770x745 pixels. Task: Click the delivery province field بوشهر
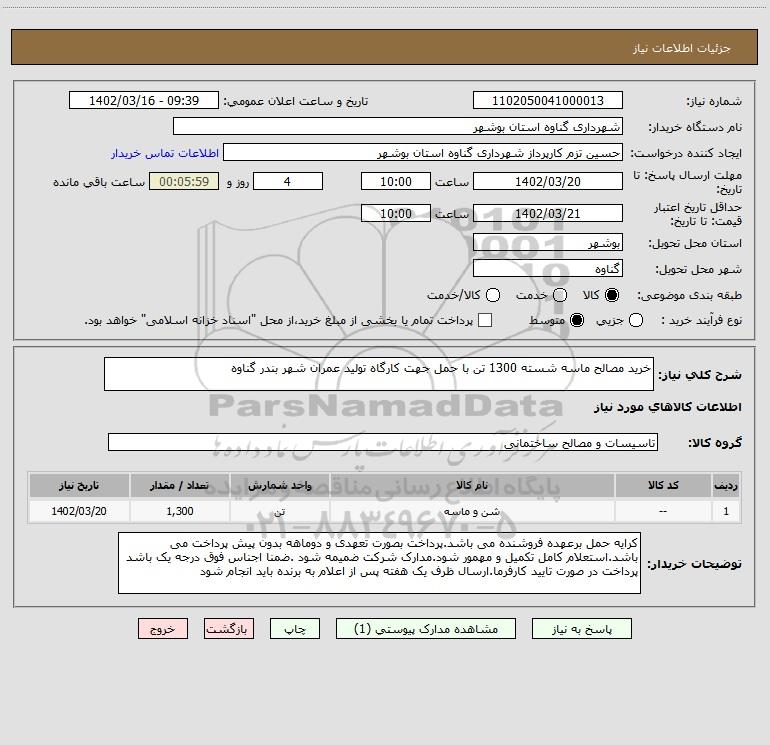coord(548,243)
